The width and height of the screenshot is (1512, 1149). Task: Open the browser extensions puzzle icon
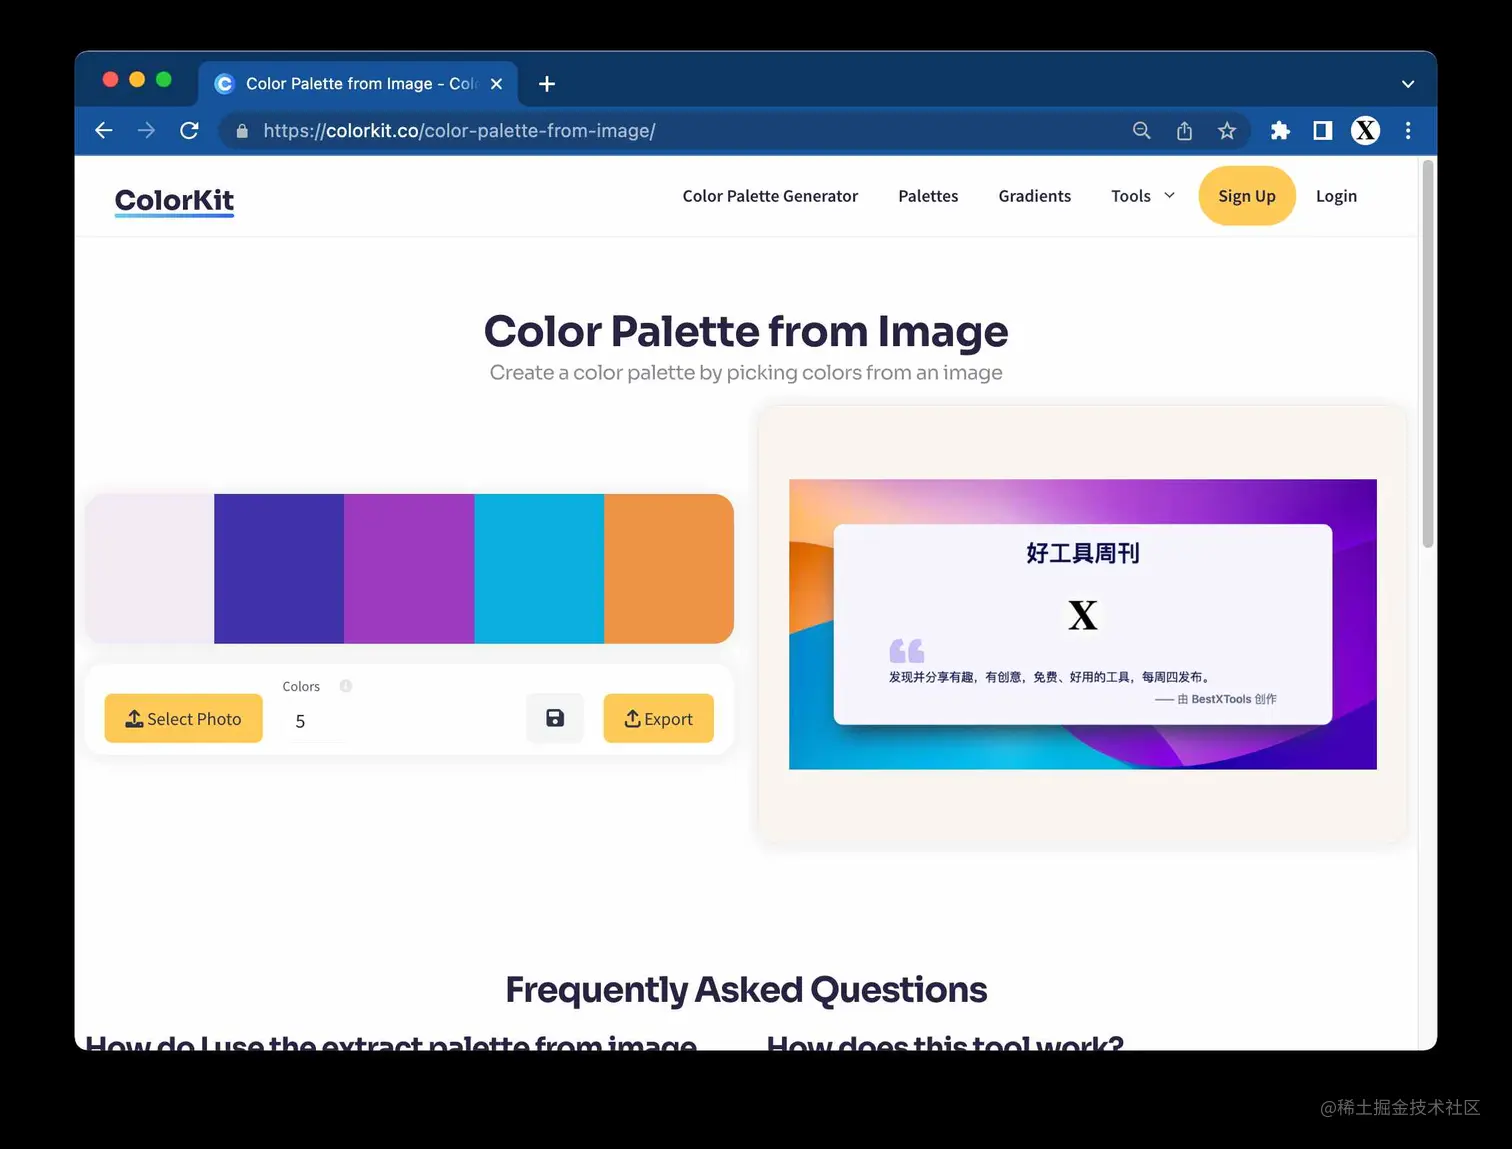pos(1280,130)
